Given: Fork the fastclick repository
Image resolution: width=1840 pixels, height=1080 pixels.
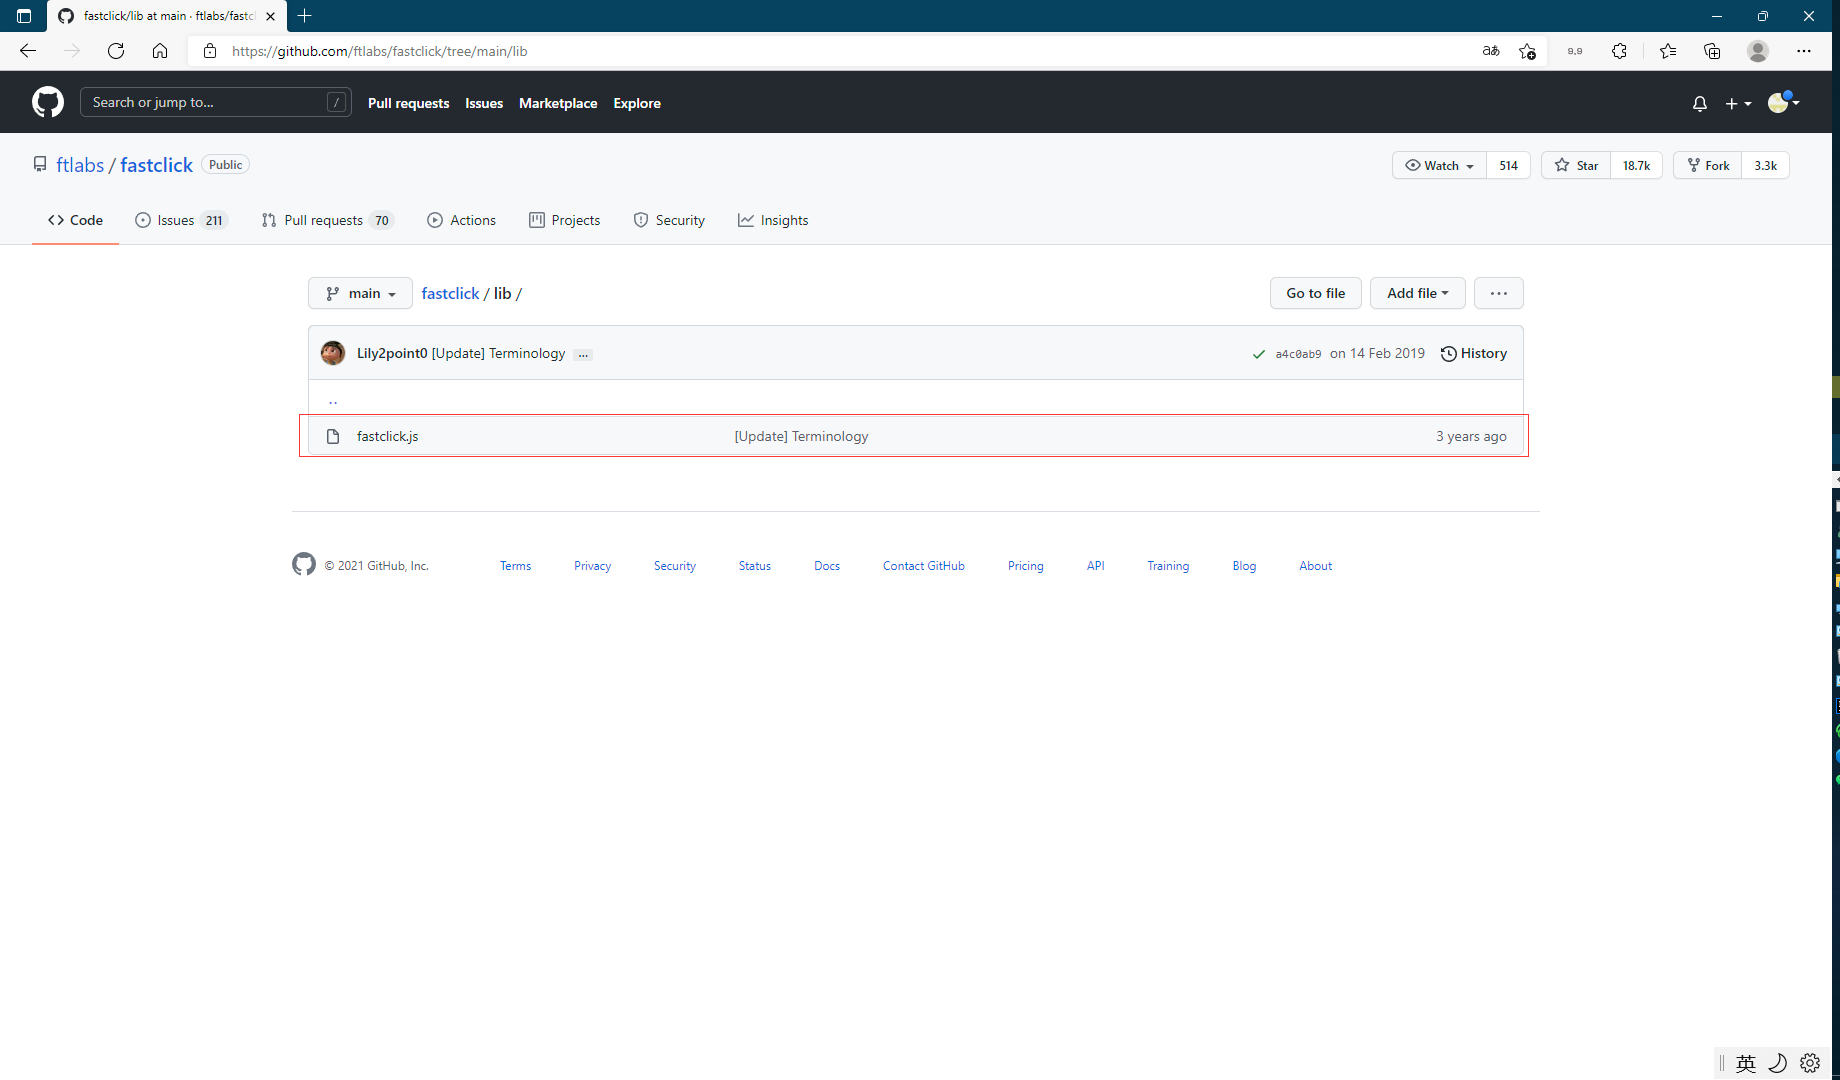Looking at the screenshot, I should 1707,165.
